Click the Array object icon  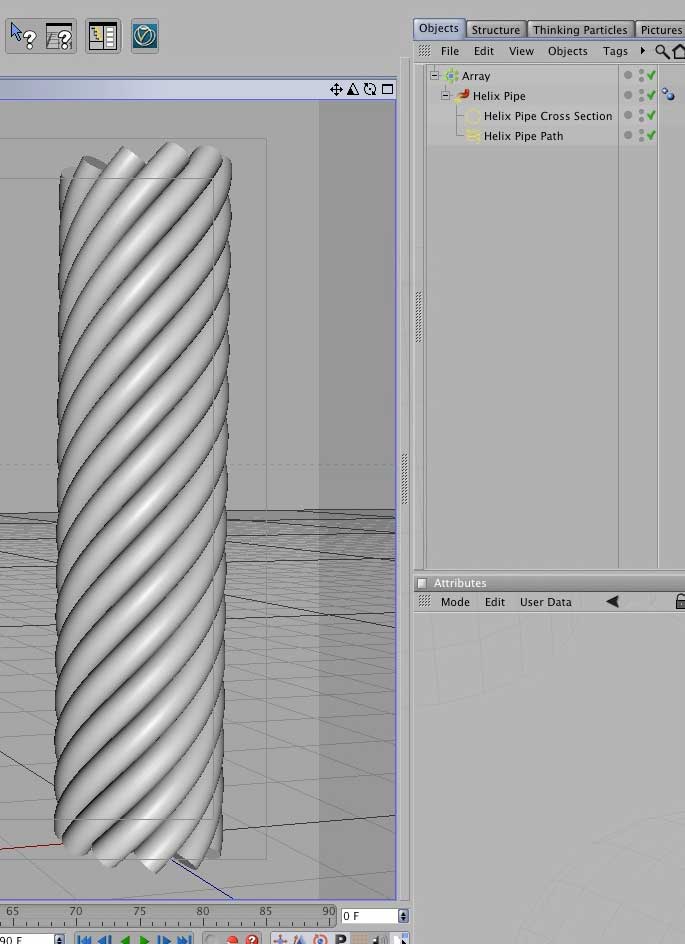point(451,76)
